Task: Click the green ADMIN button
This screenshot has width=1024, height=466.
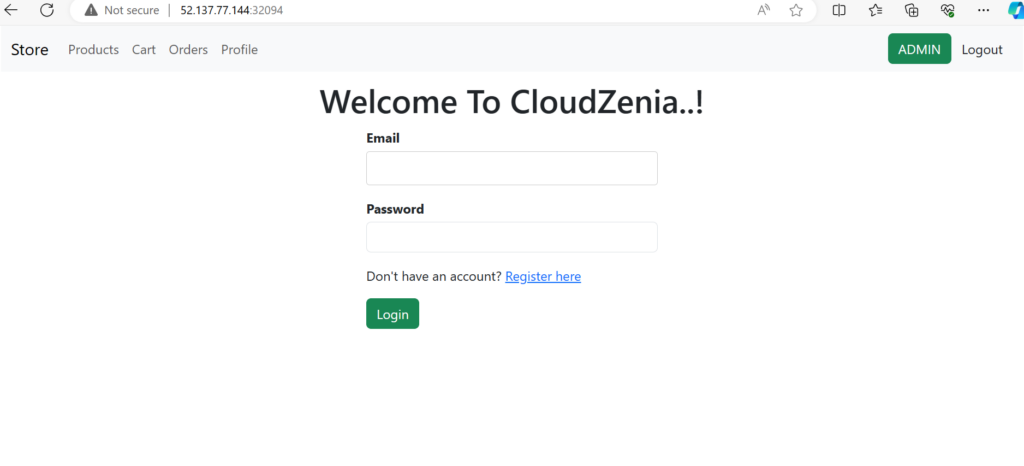Action: (x=920, y=49)
